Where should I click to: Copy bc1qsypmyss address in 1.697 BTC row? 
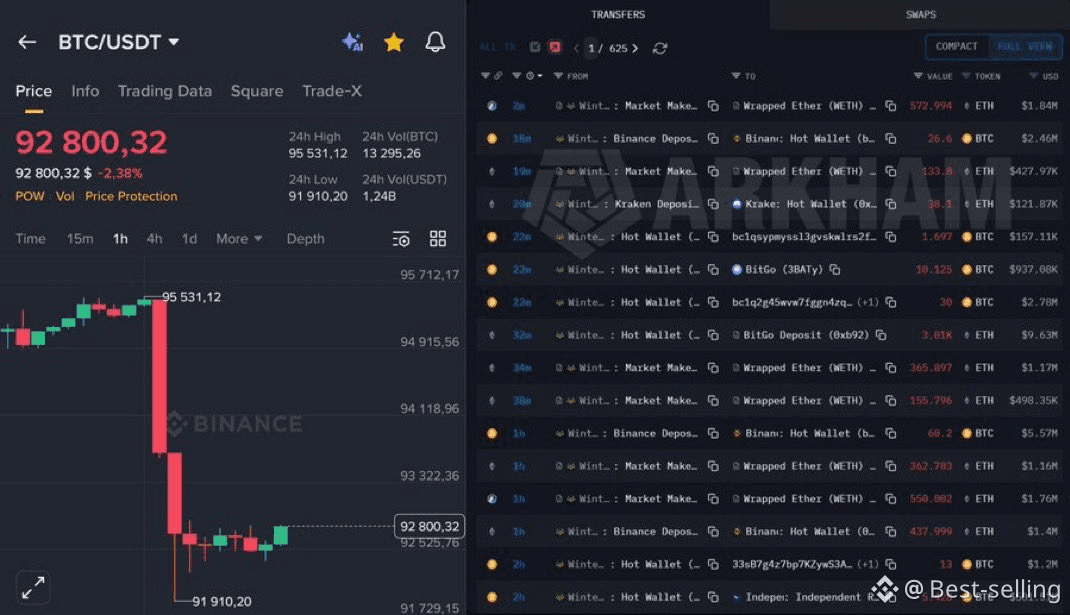pos(891,237)
